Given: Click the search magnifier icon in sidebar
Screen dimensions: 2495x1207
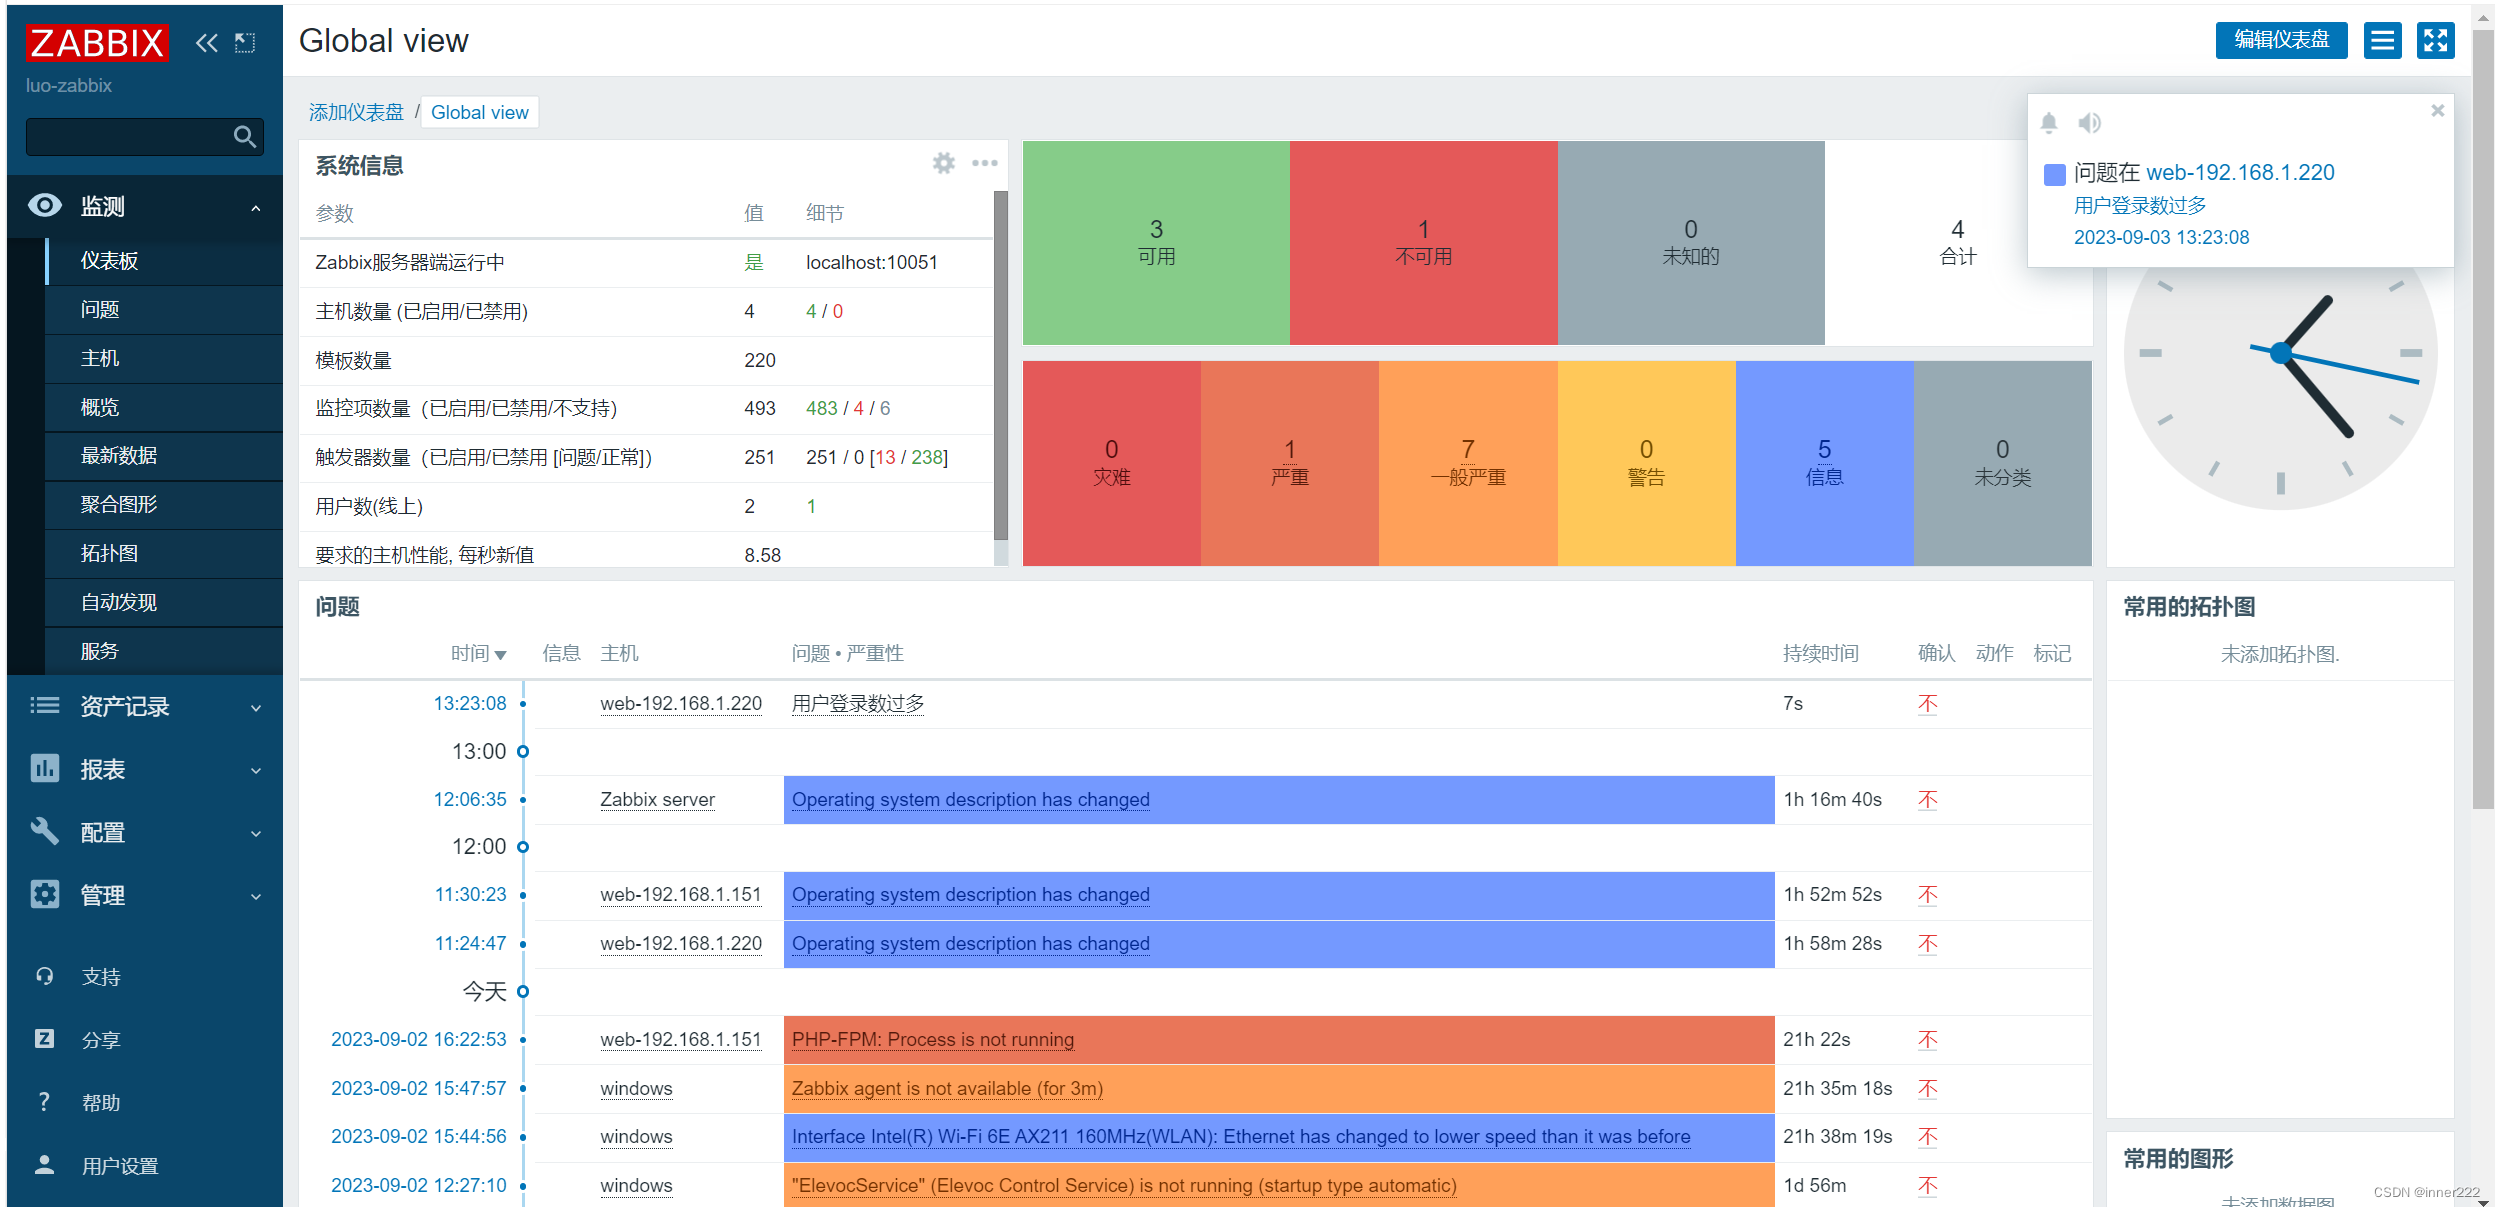Looking at the screenshot, I should (x=244, y=136).
